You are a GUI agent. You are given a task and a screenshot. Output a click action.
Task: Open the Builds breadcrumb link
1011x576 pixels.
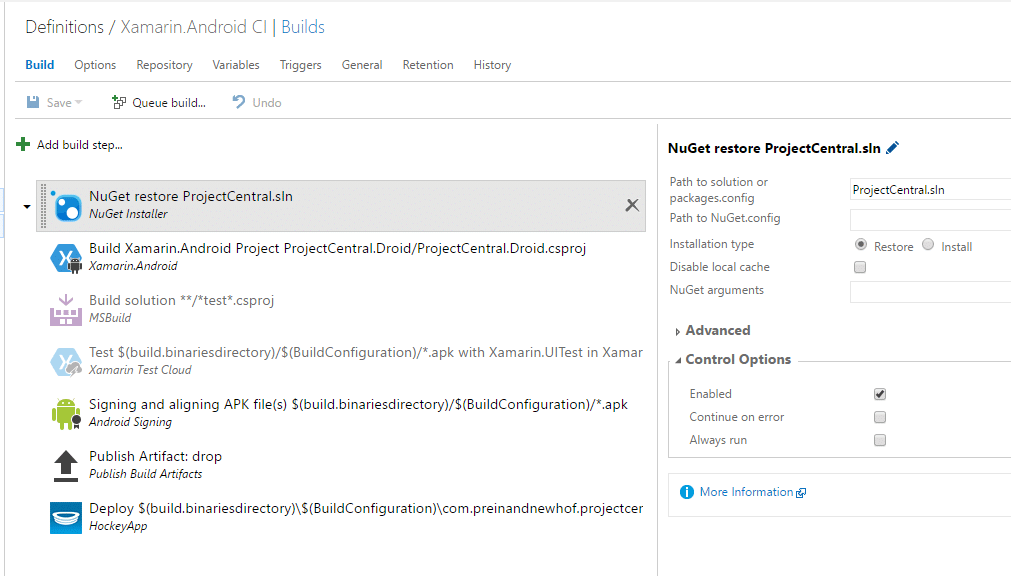303,26
